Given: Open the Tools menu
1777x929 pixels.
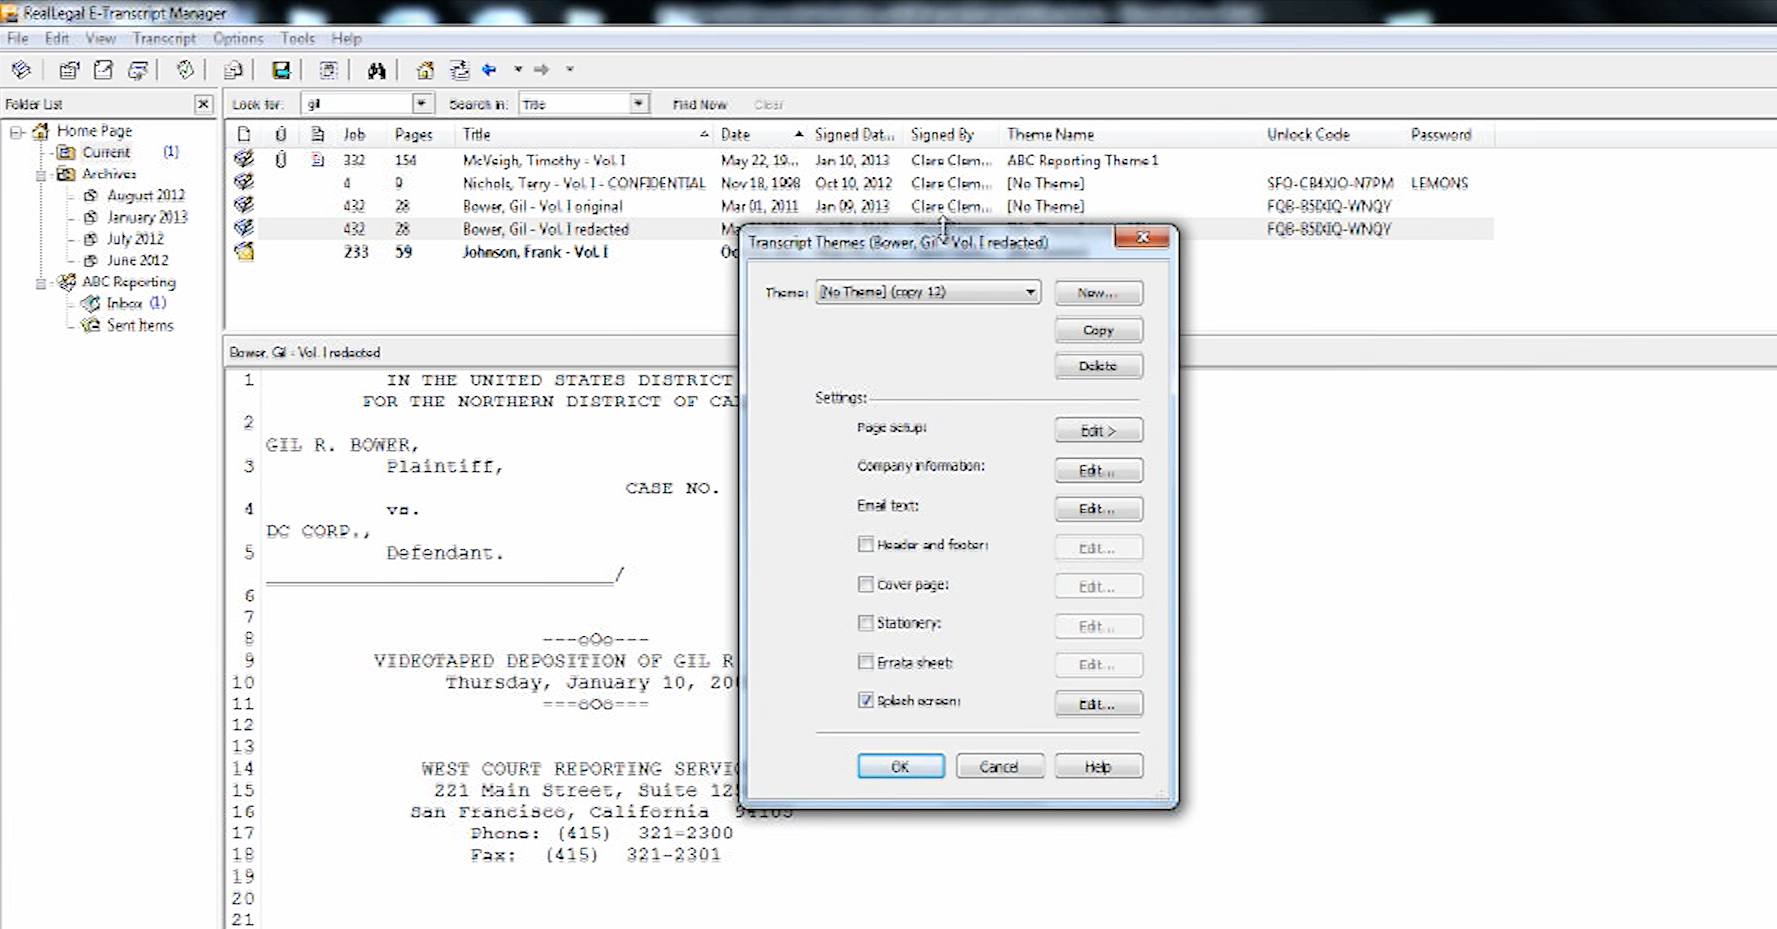Looking at the screenshot, I should point(297,38).
